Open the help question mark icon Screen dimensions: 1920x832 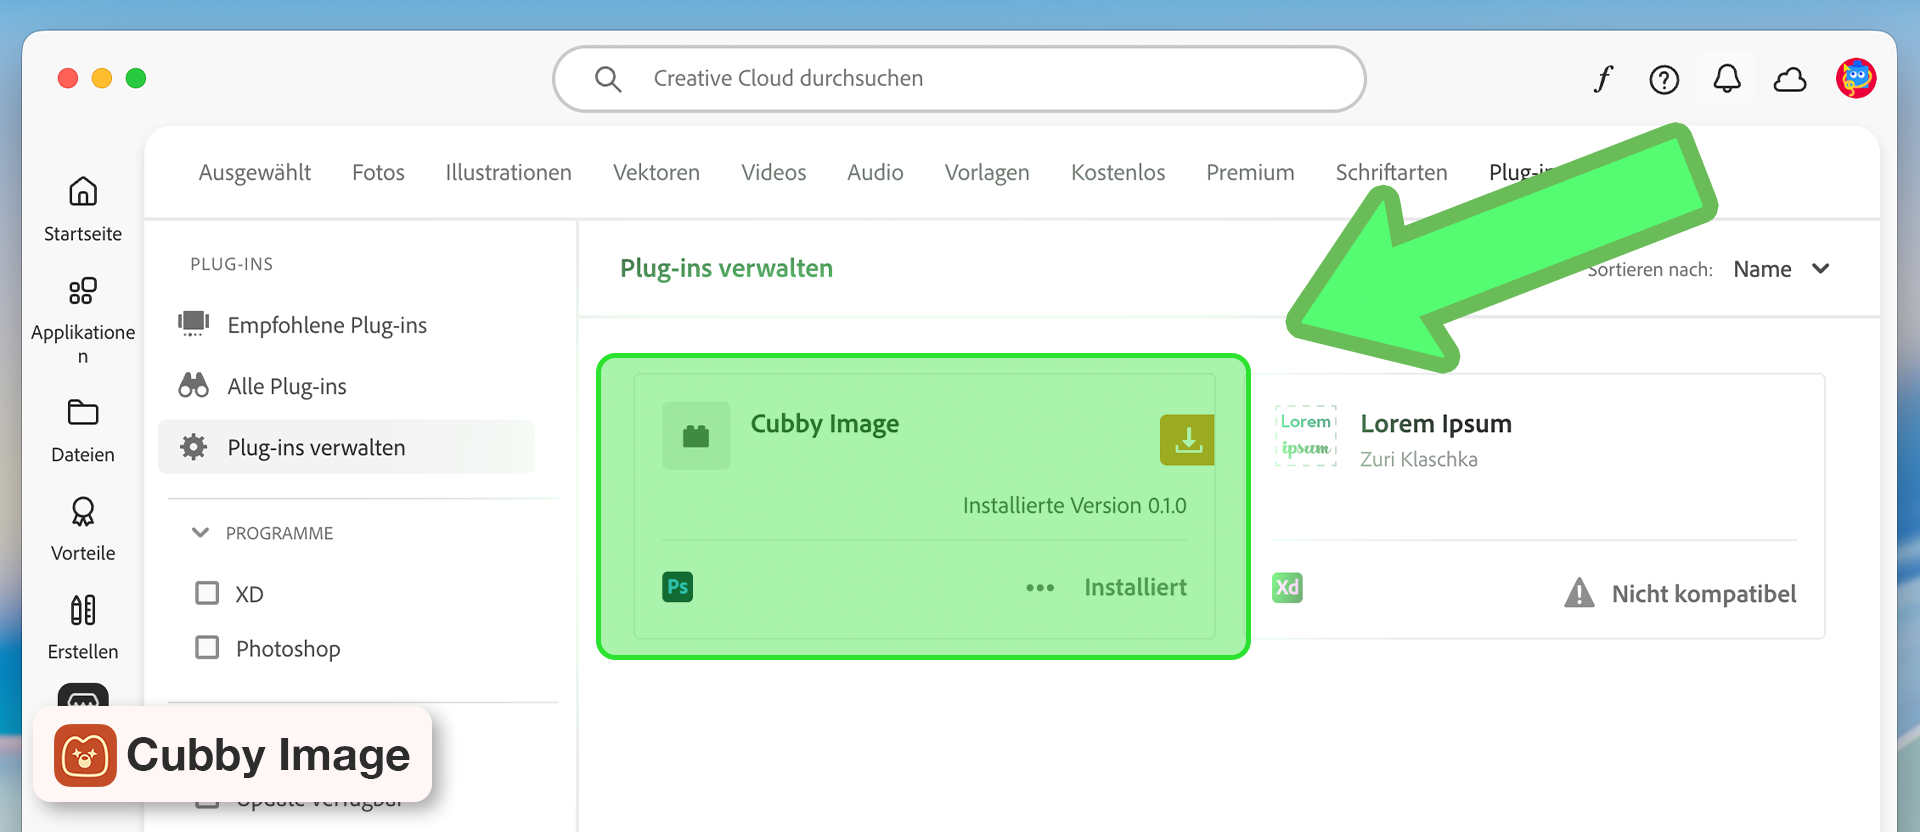(x=1664, y=79)
